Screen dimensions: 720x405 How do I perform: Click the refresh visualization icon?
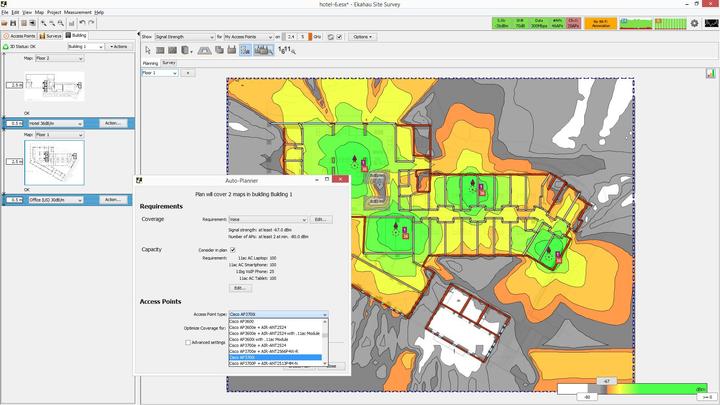tap(331, 37)
